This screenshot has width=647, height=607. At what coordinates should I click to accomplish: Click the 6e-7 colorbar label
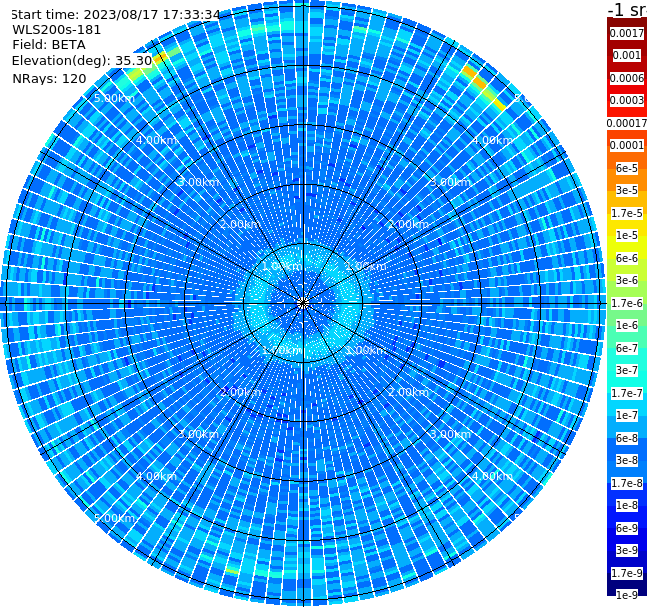[x=627, y=348]
